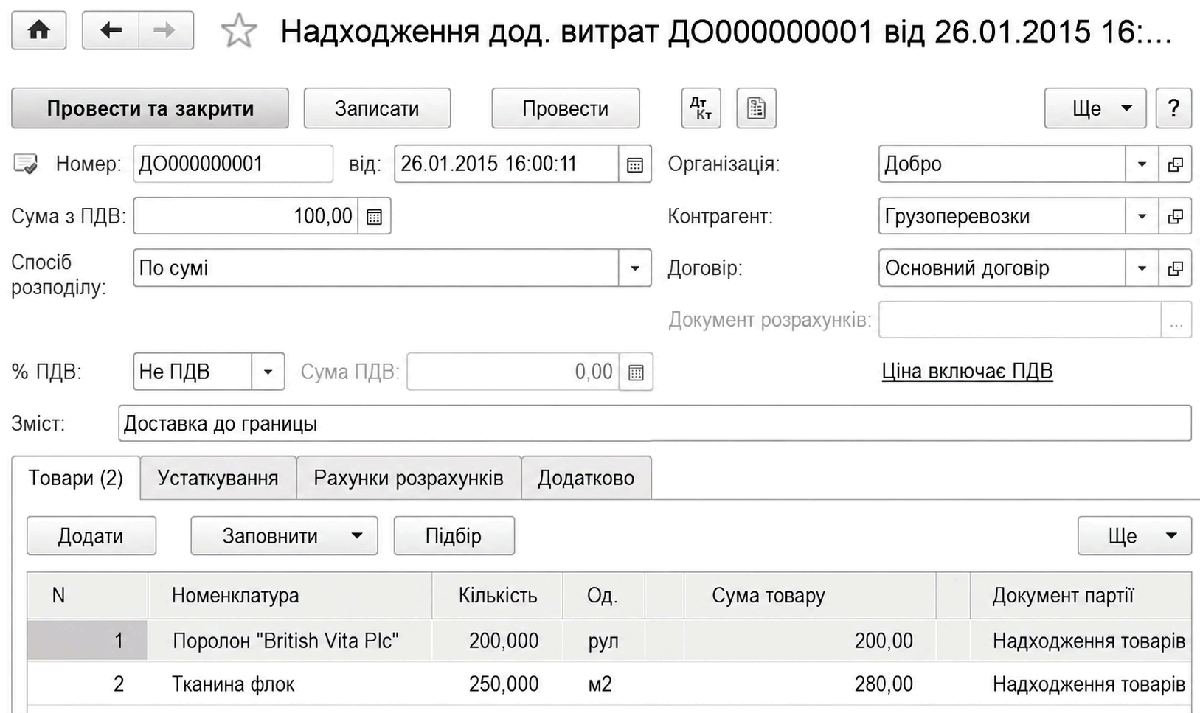Select the Поролон "British Vita Plc" cell
The height and width of the screenshot is (713, 1200).
point(289,641)
